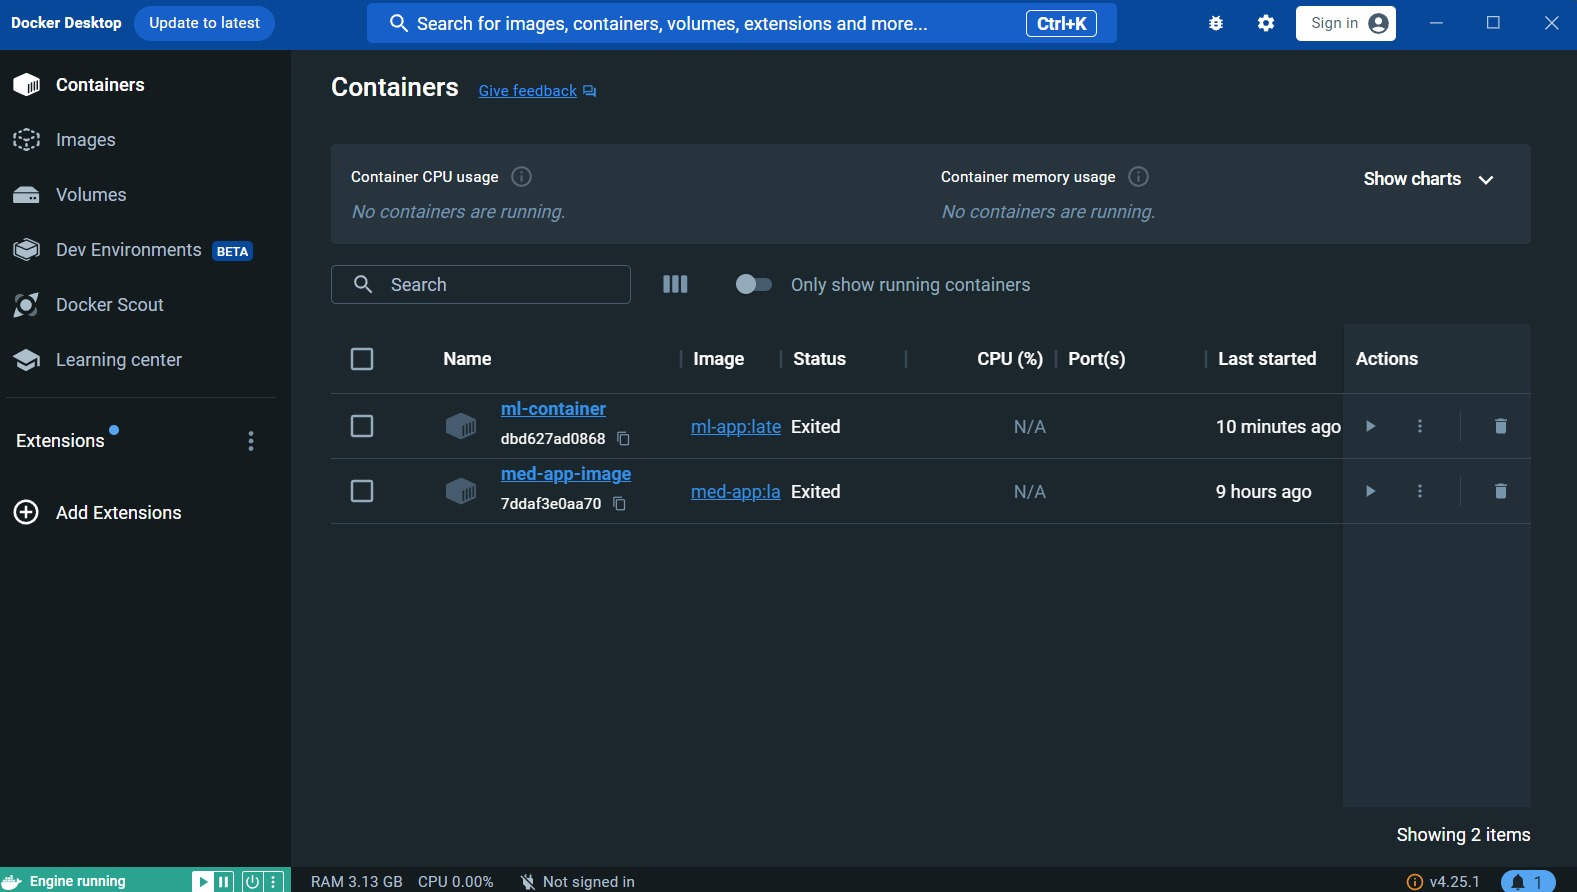The width and height of the screenshot is (1577, 892).
Task: Open the med-app:la image link
Action: 736,492
